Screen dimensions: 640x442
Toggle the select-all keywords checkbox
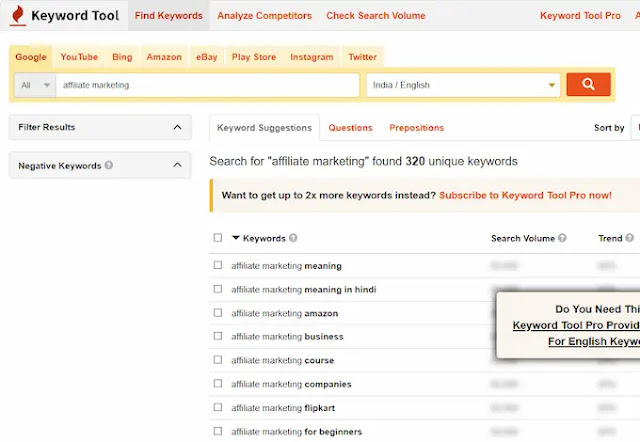pyautogui.click(x=218, y=238)
